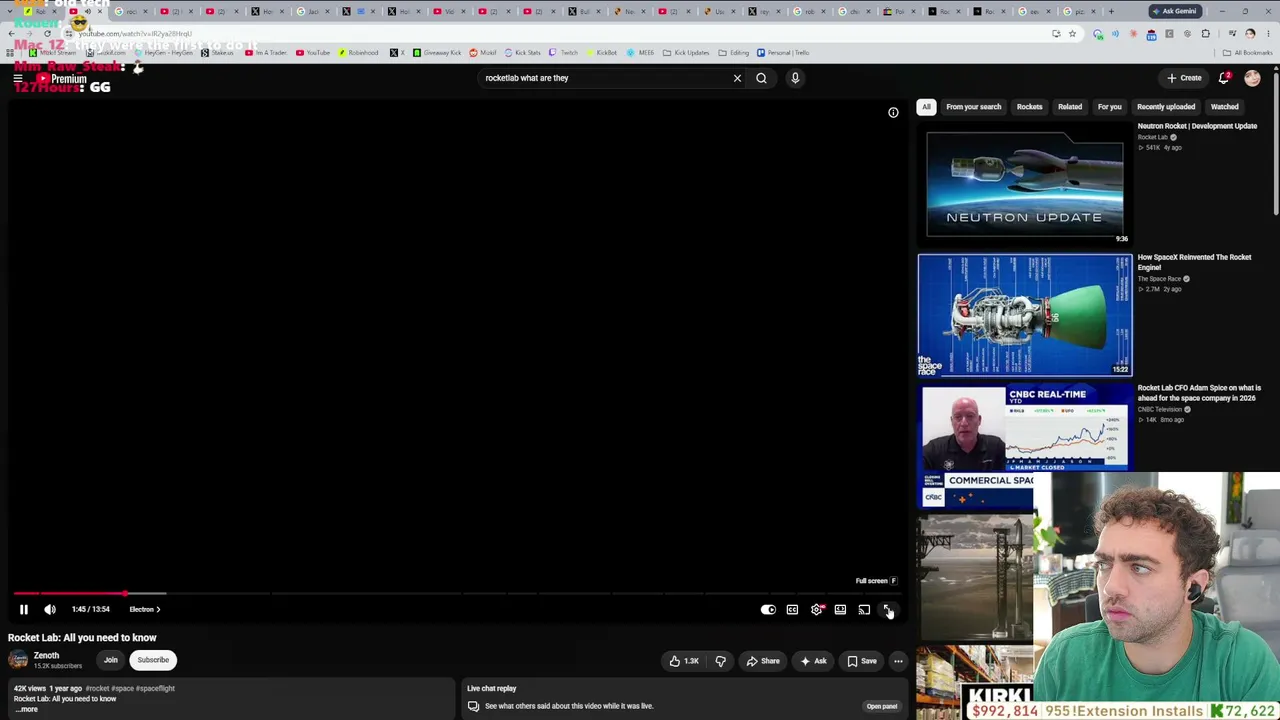Cast the video with the cast icon
The image size is (1280, 720).
click(864, 609)
